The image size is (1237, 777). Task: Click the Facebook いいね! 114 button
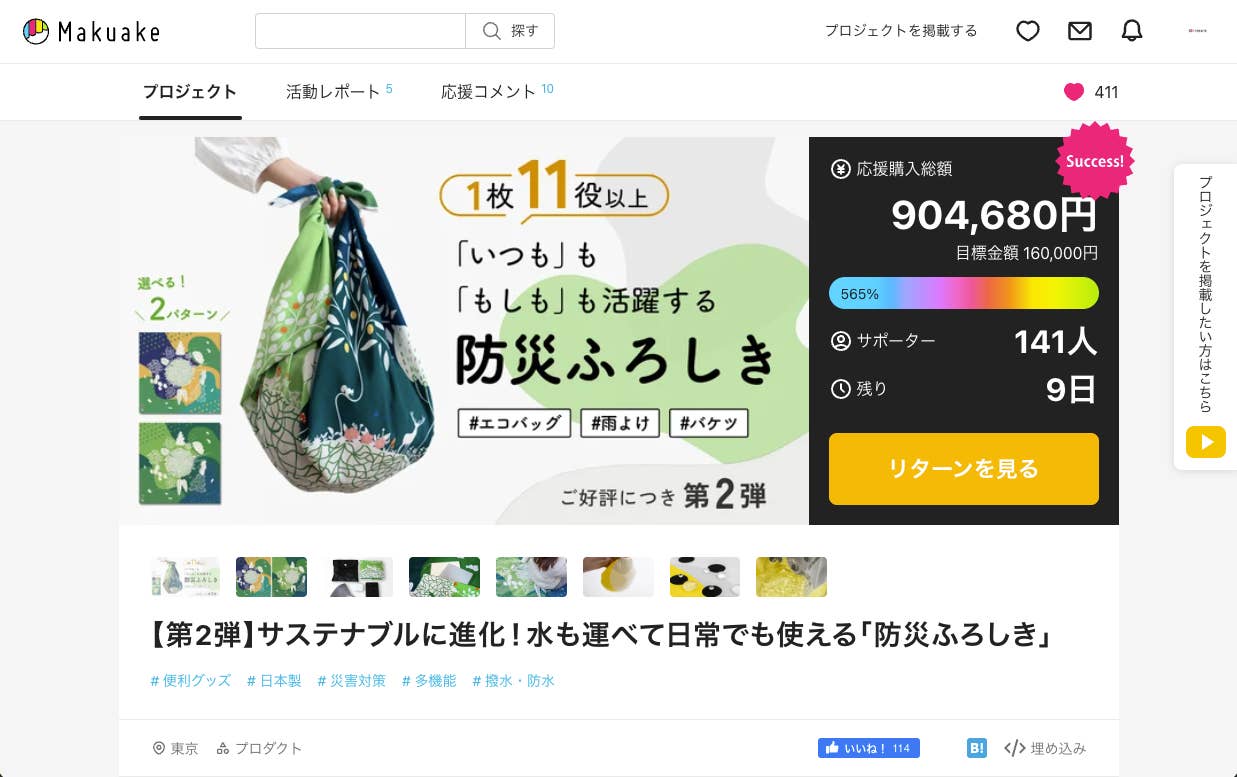pos(869,748)
